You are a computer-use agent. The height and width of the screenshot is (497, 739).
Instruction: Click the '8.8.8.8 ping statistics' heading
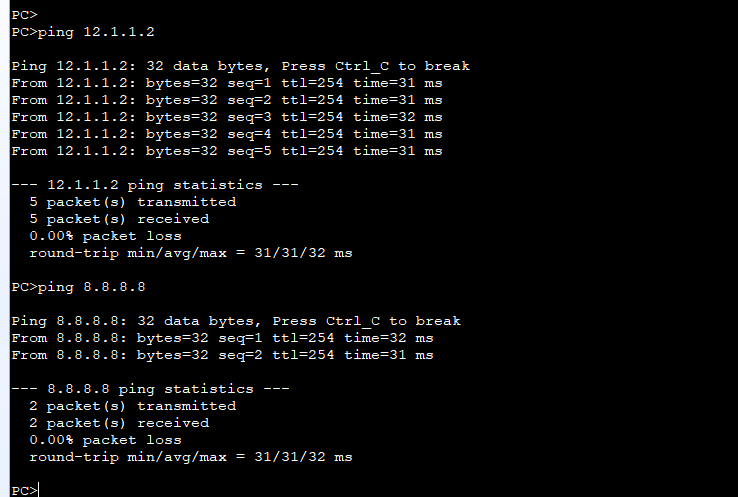pos(150,389)
